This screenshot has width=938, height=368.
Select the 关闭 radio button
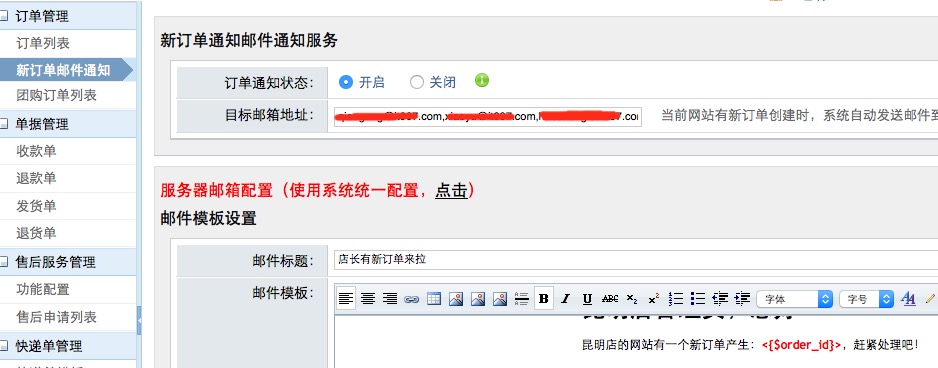coord(416,83)
